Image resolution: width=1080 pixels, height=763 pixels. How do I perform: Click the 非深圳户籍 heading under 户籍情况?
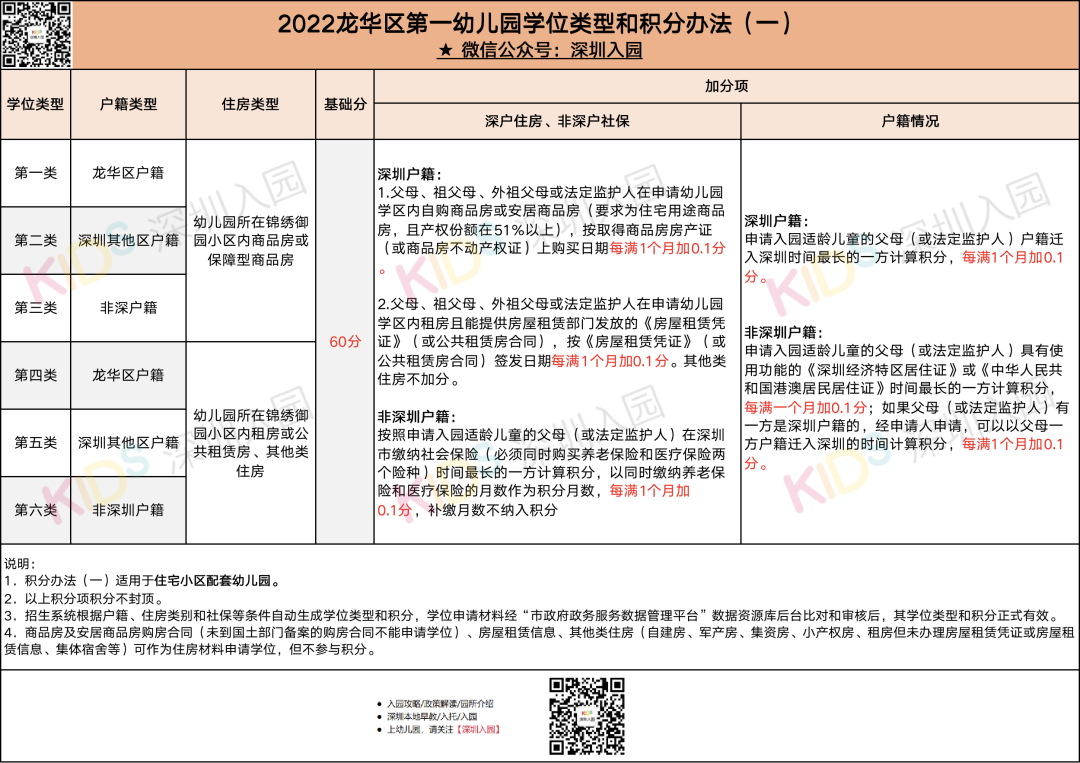784,332
